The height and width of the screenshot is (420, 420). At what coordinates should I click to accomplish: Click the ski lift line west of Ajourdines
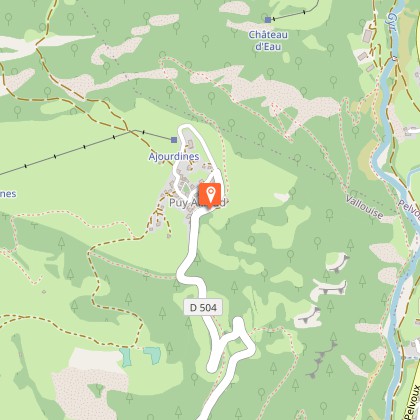(x=68, y=152)
